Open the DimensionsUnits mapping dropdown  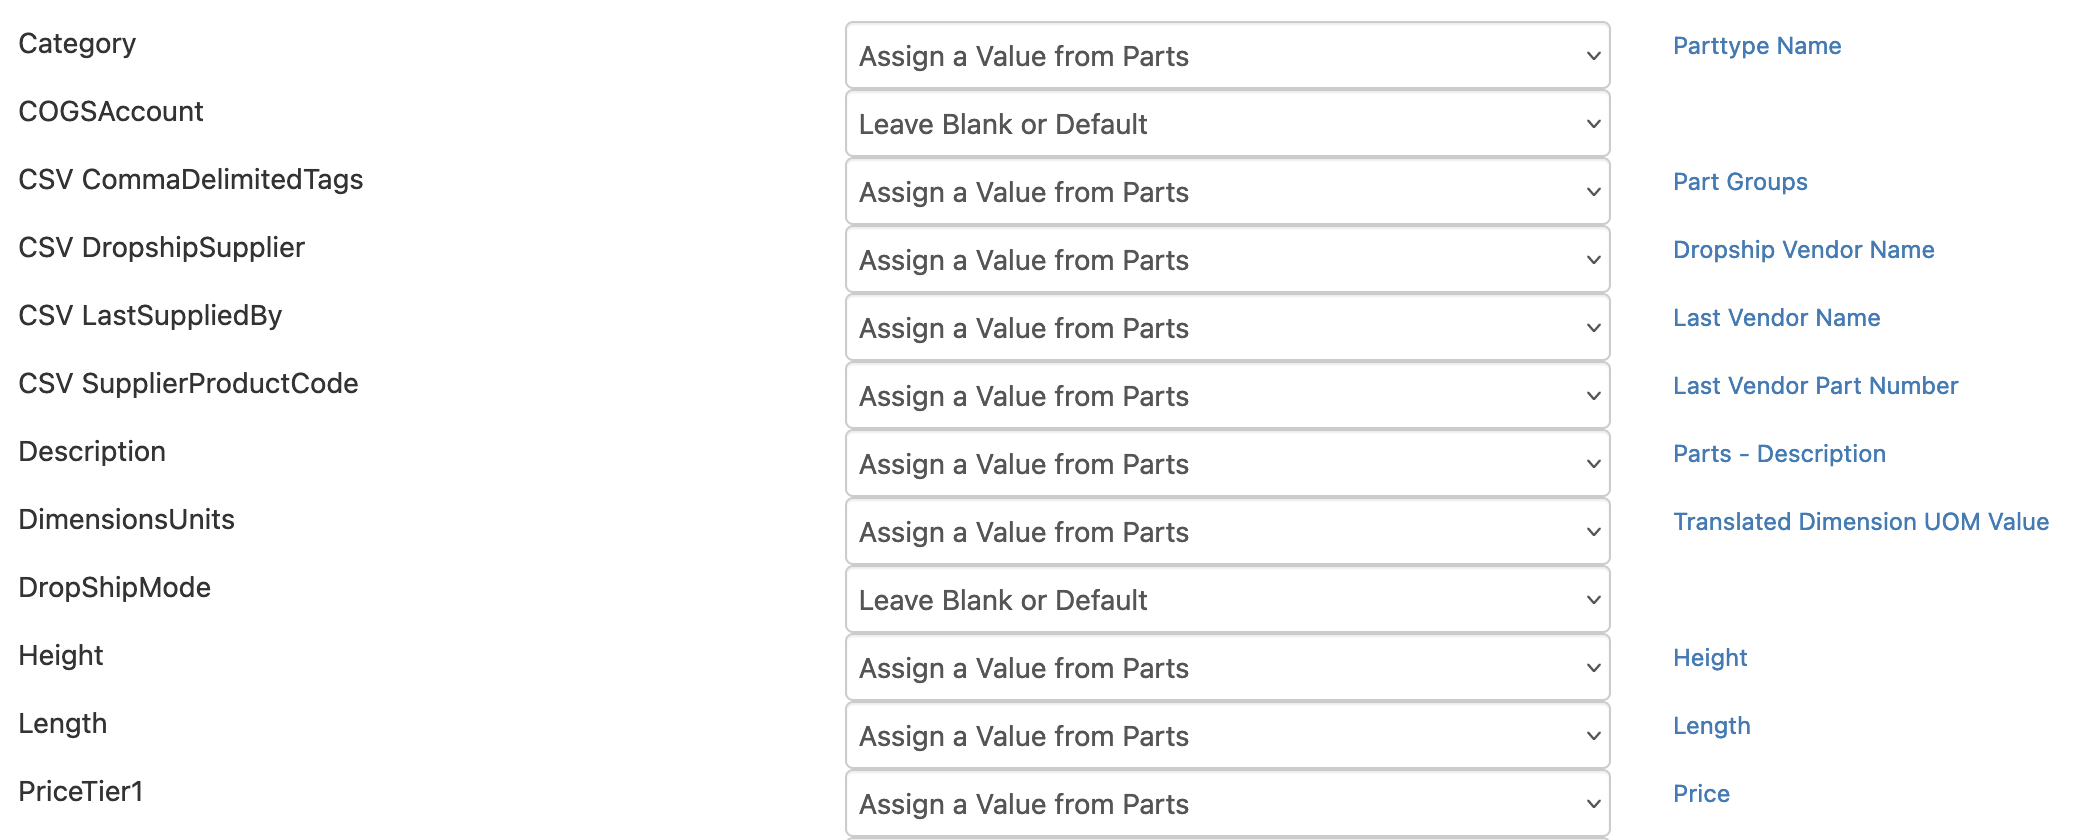[1227, 532]
